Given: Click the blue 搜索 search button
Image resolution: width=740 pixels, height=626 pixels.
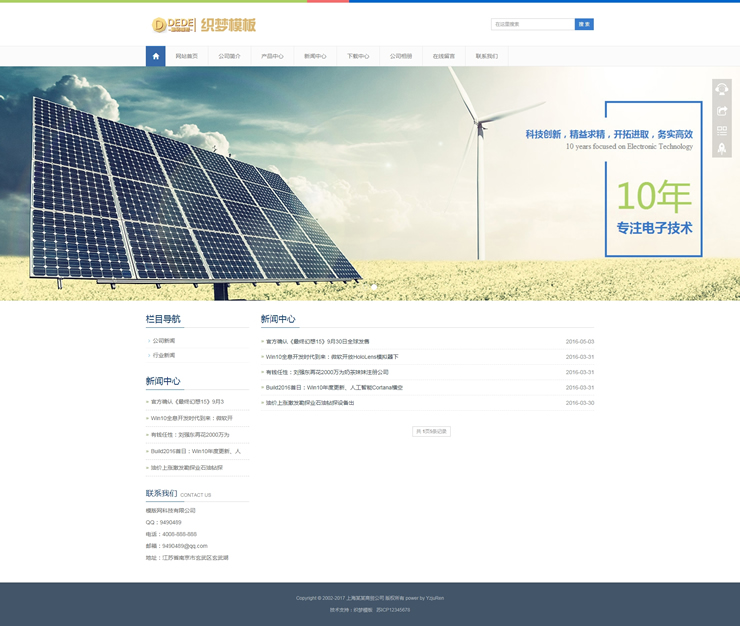Looking at the screenshot, I should [584, 24].
